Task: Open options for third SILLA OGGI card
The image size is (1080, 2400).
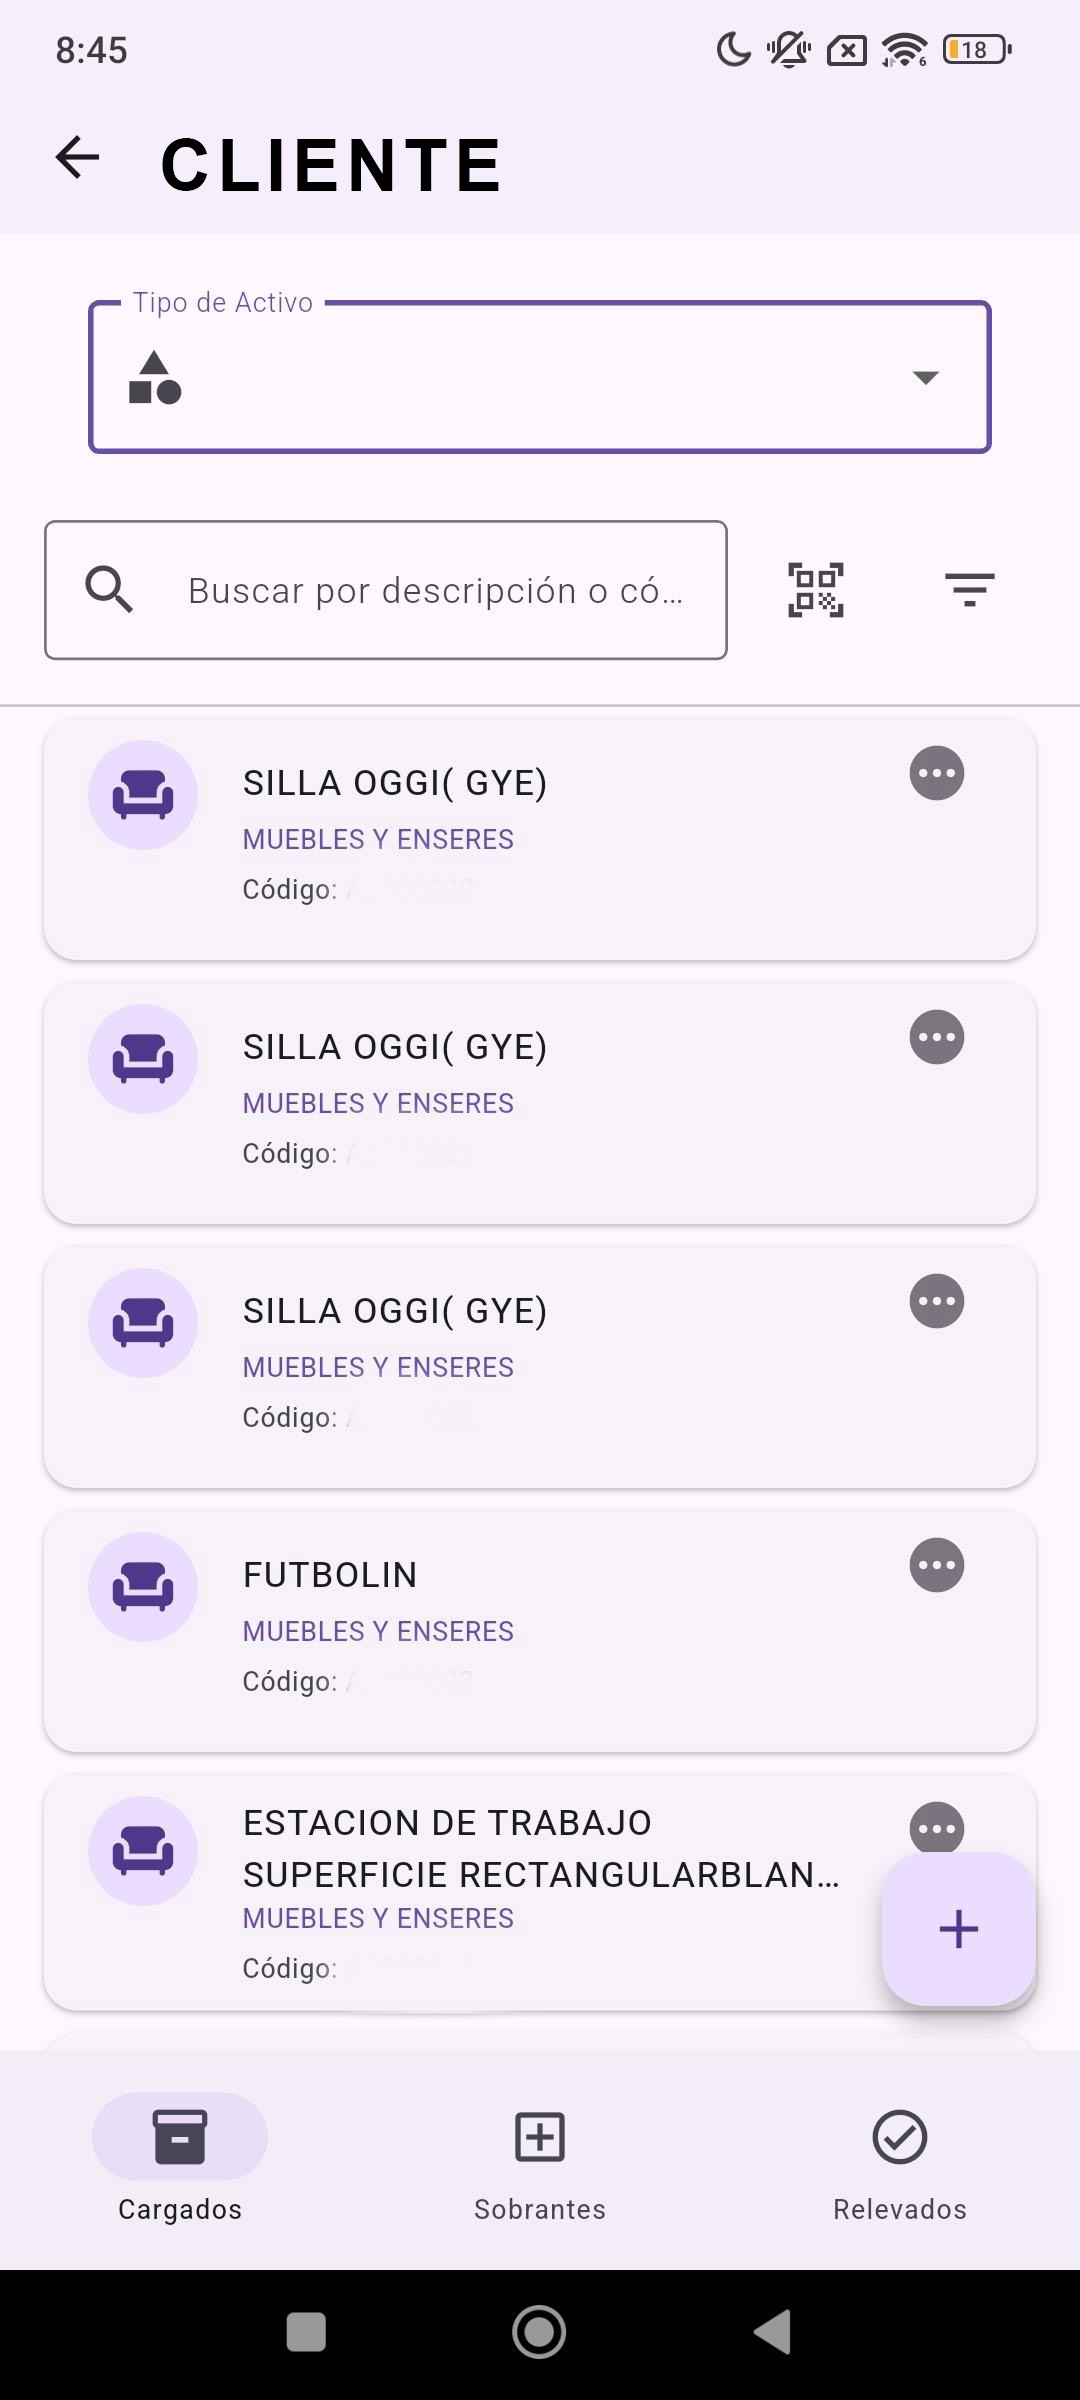Action: tap(936, 1301)
